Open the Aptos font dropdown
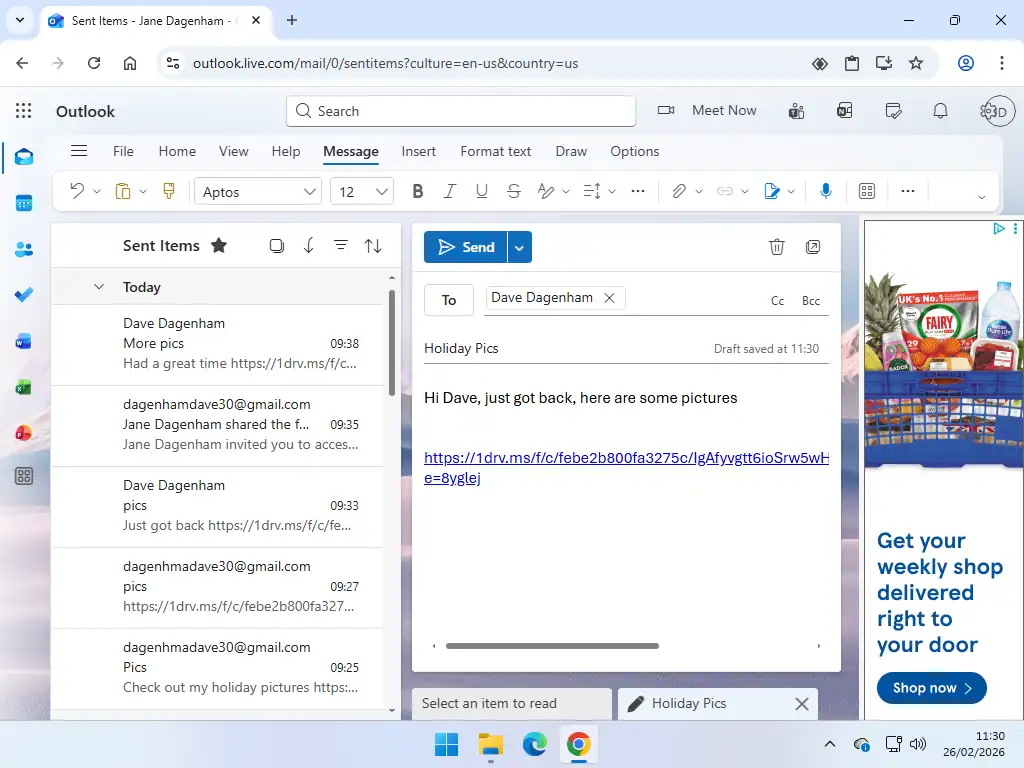1024x768 pixels. (x=257, y=190)
